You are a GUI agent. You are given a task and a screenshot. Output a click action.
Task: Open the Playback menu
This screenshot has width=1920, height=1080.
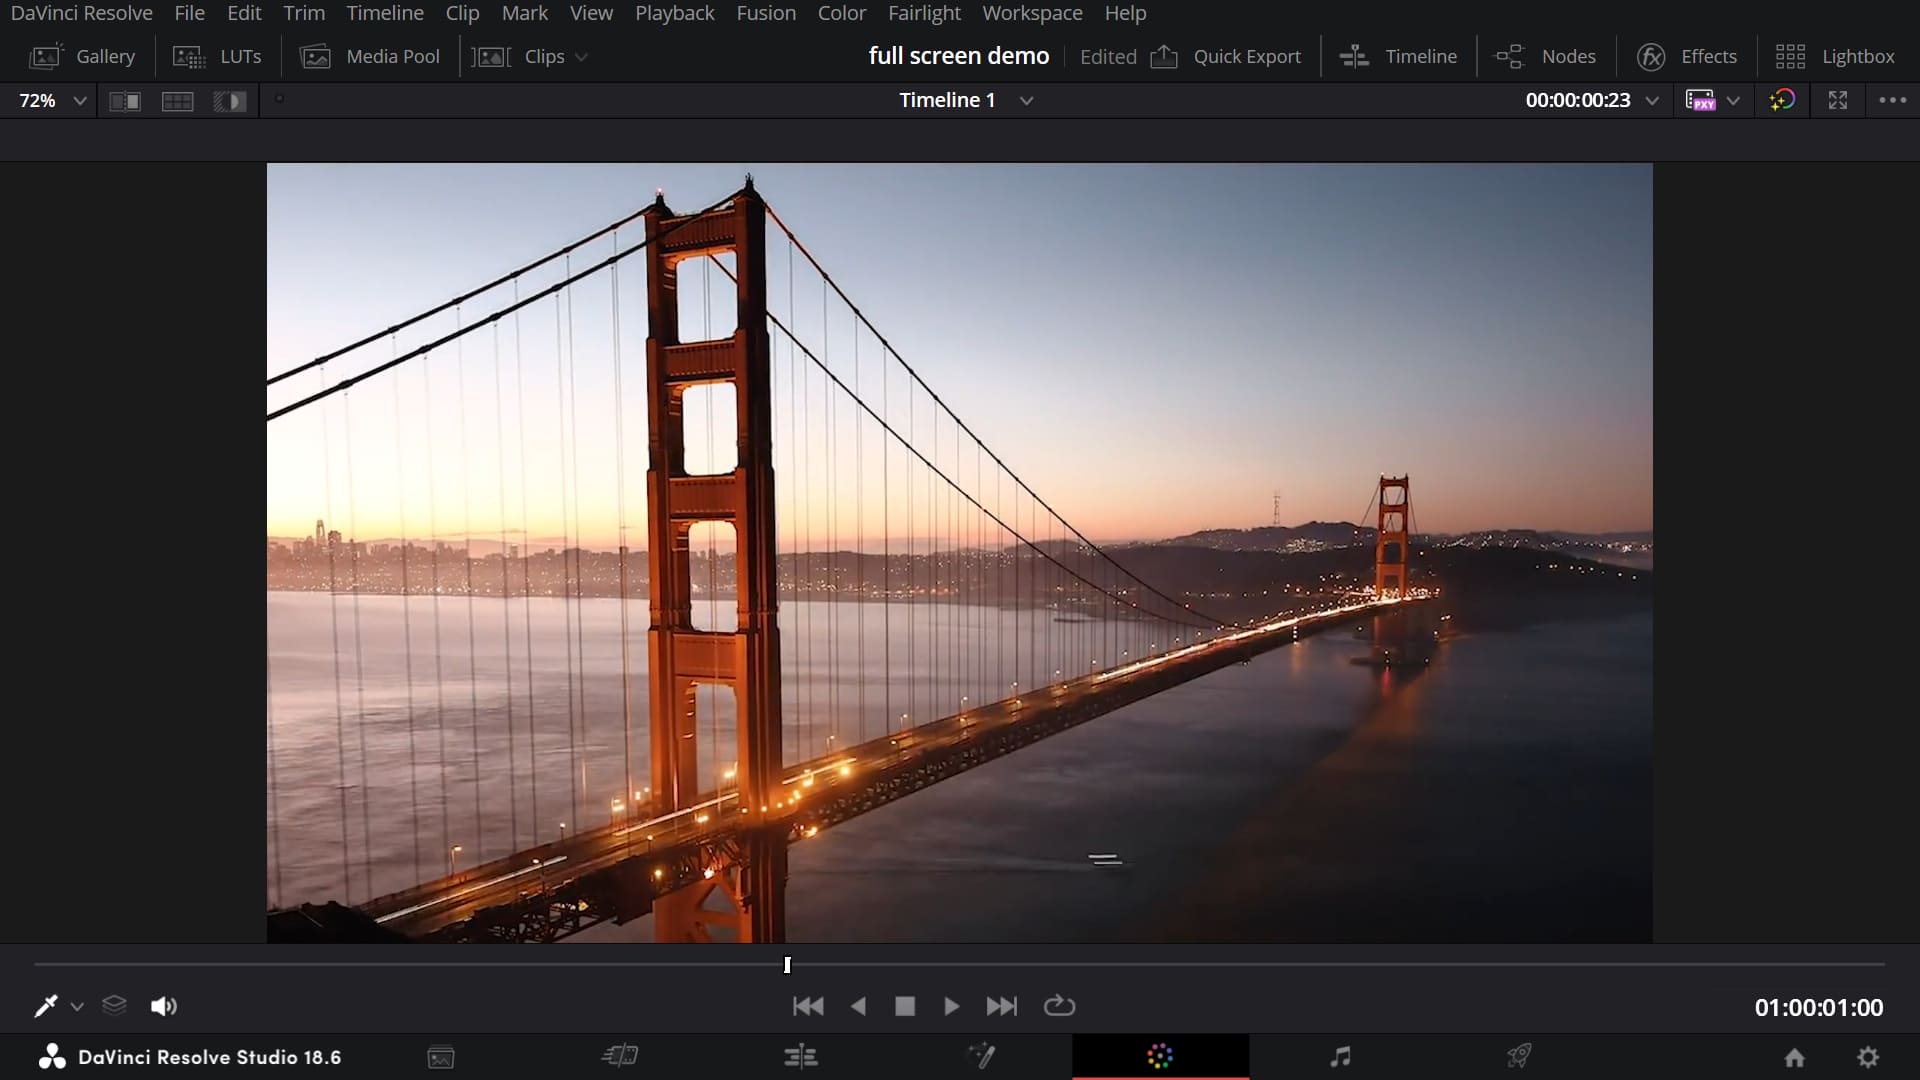[674, 13]
